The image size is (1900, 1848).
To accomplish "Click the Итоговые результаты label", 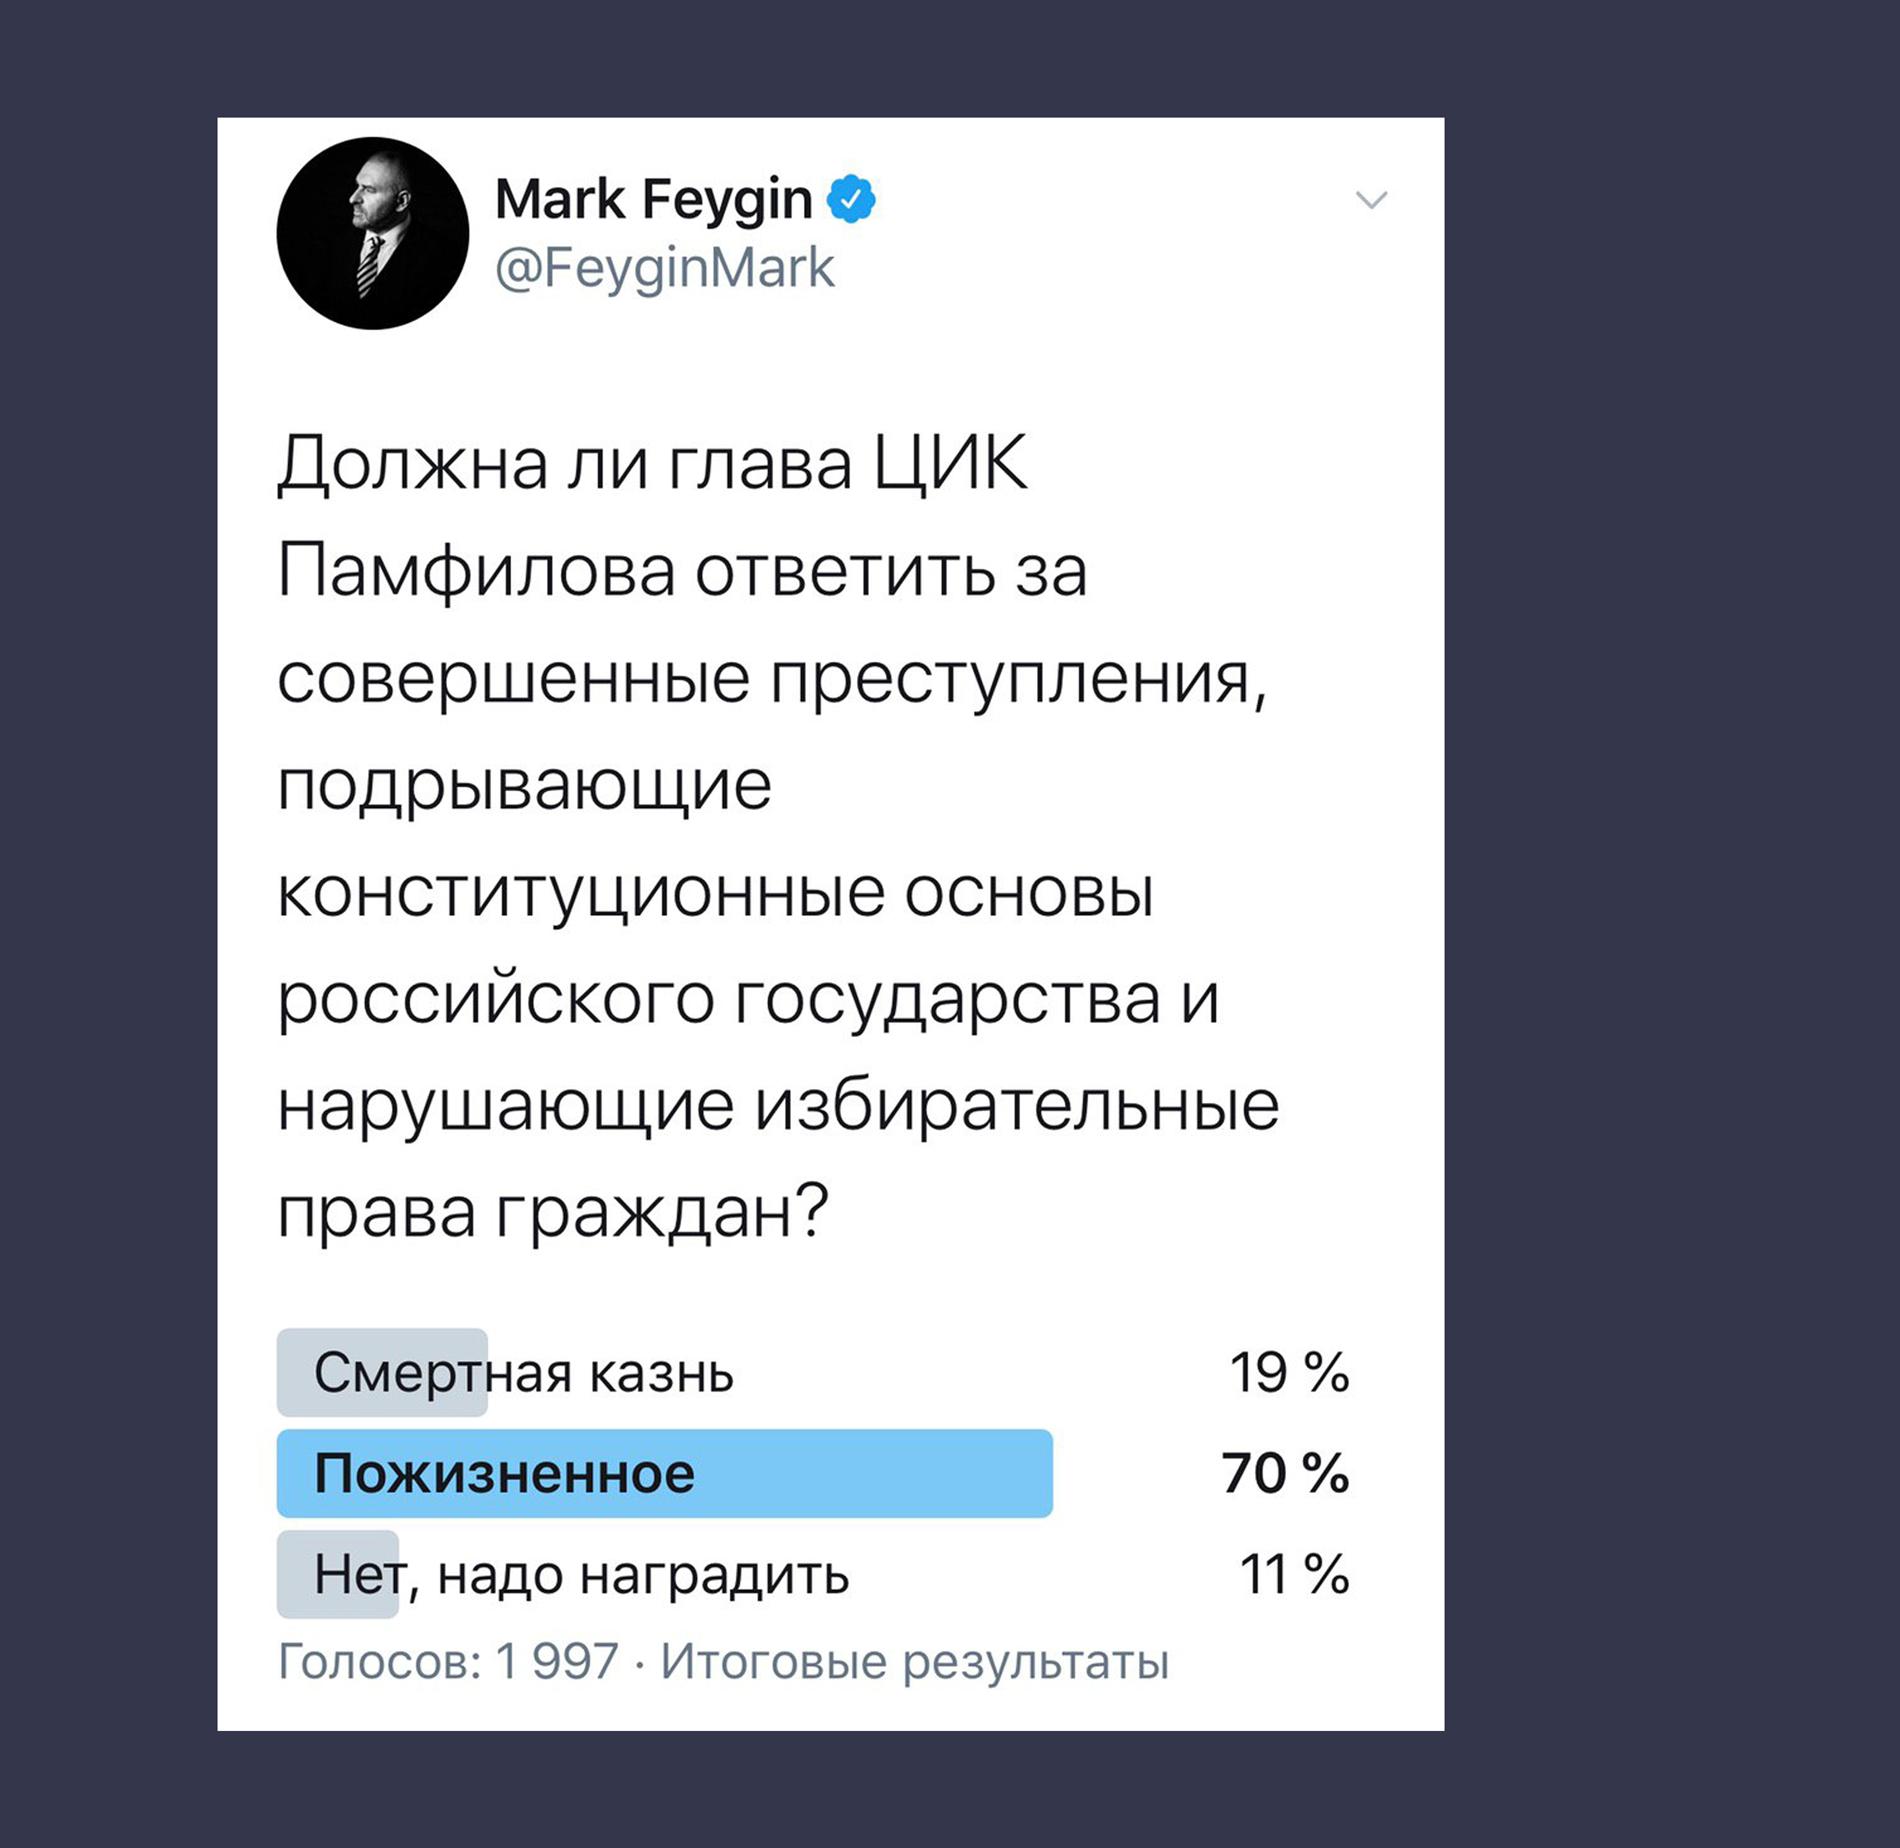I will (x=915, y=1661).
